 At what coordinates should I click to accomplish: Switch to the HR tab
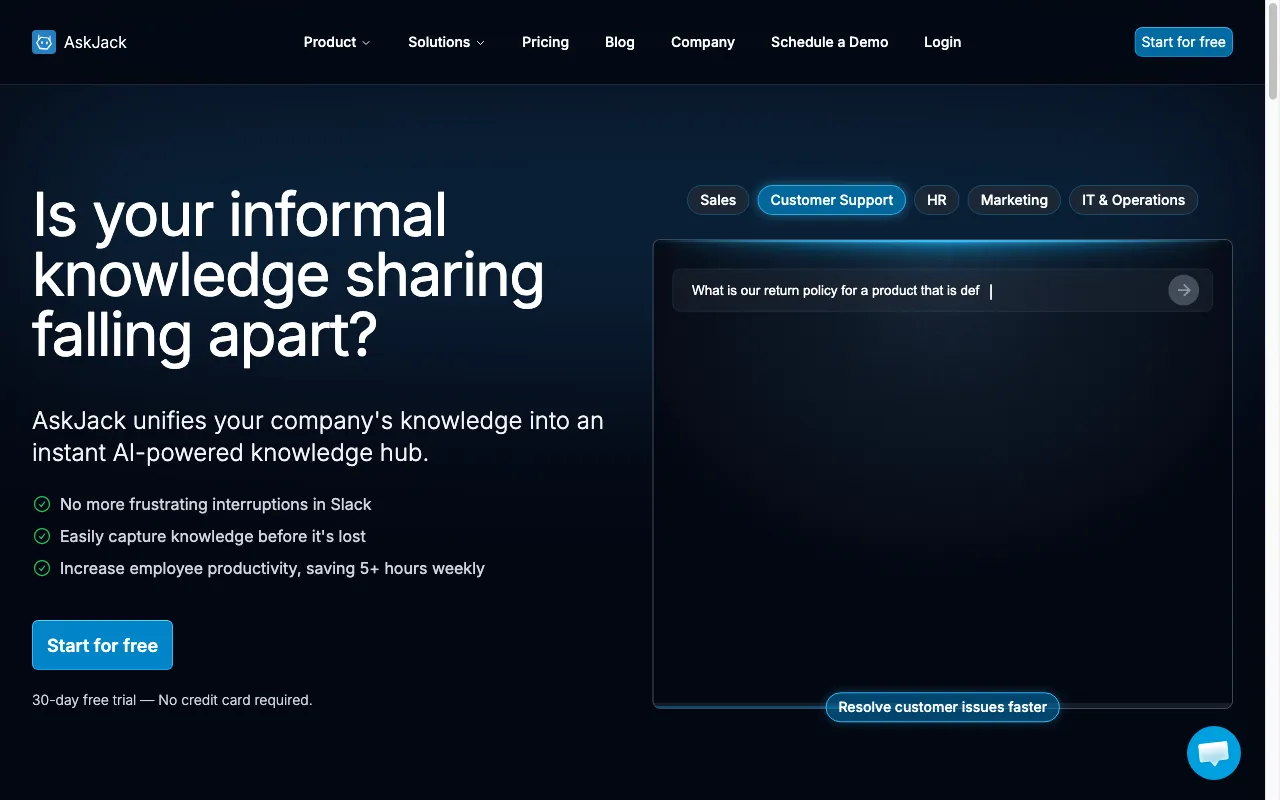pos(937,200)
